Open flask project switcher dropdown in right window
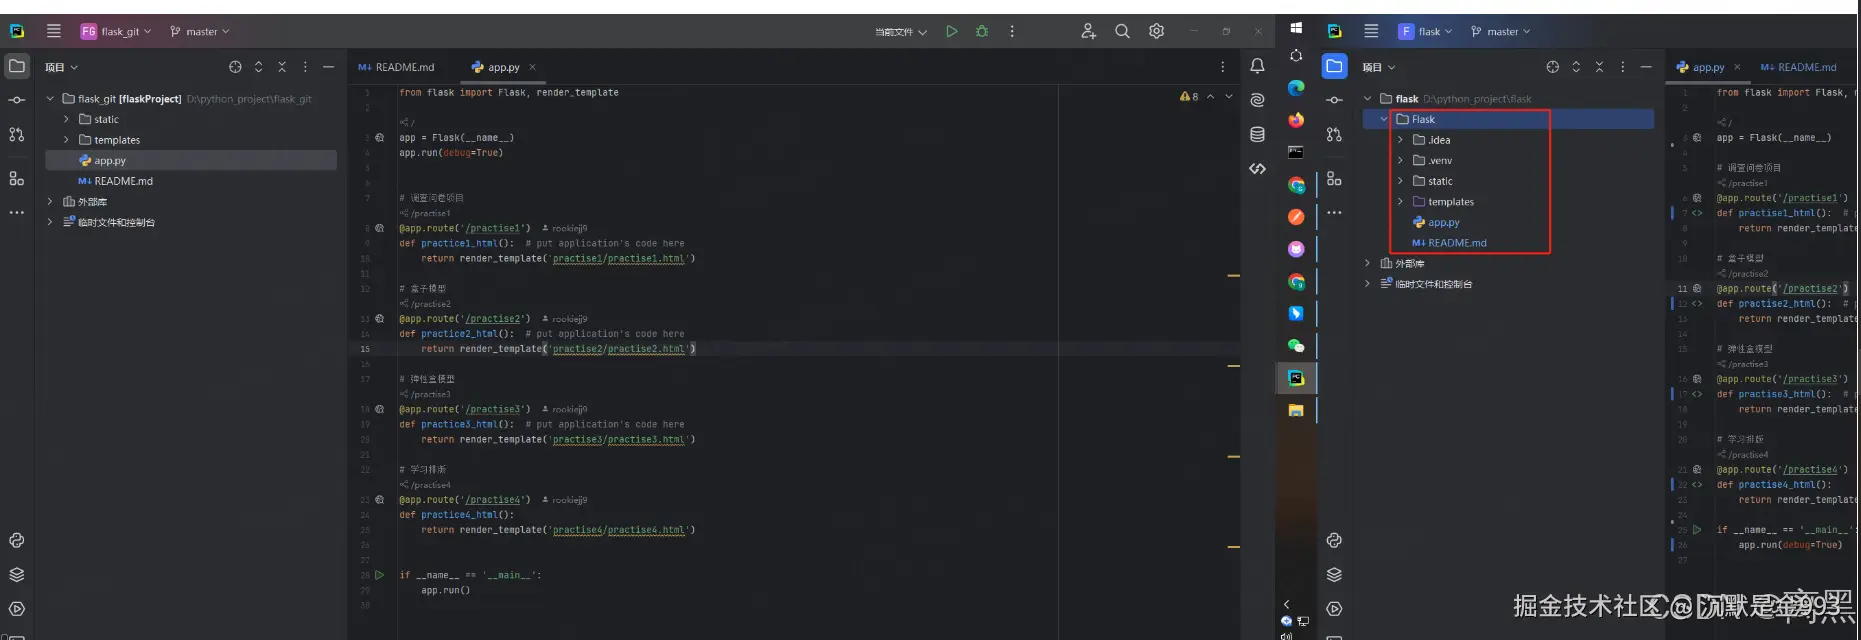 [x=1425, y=31]
